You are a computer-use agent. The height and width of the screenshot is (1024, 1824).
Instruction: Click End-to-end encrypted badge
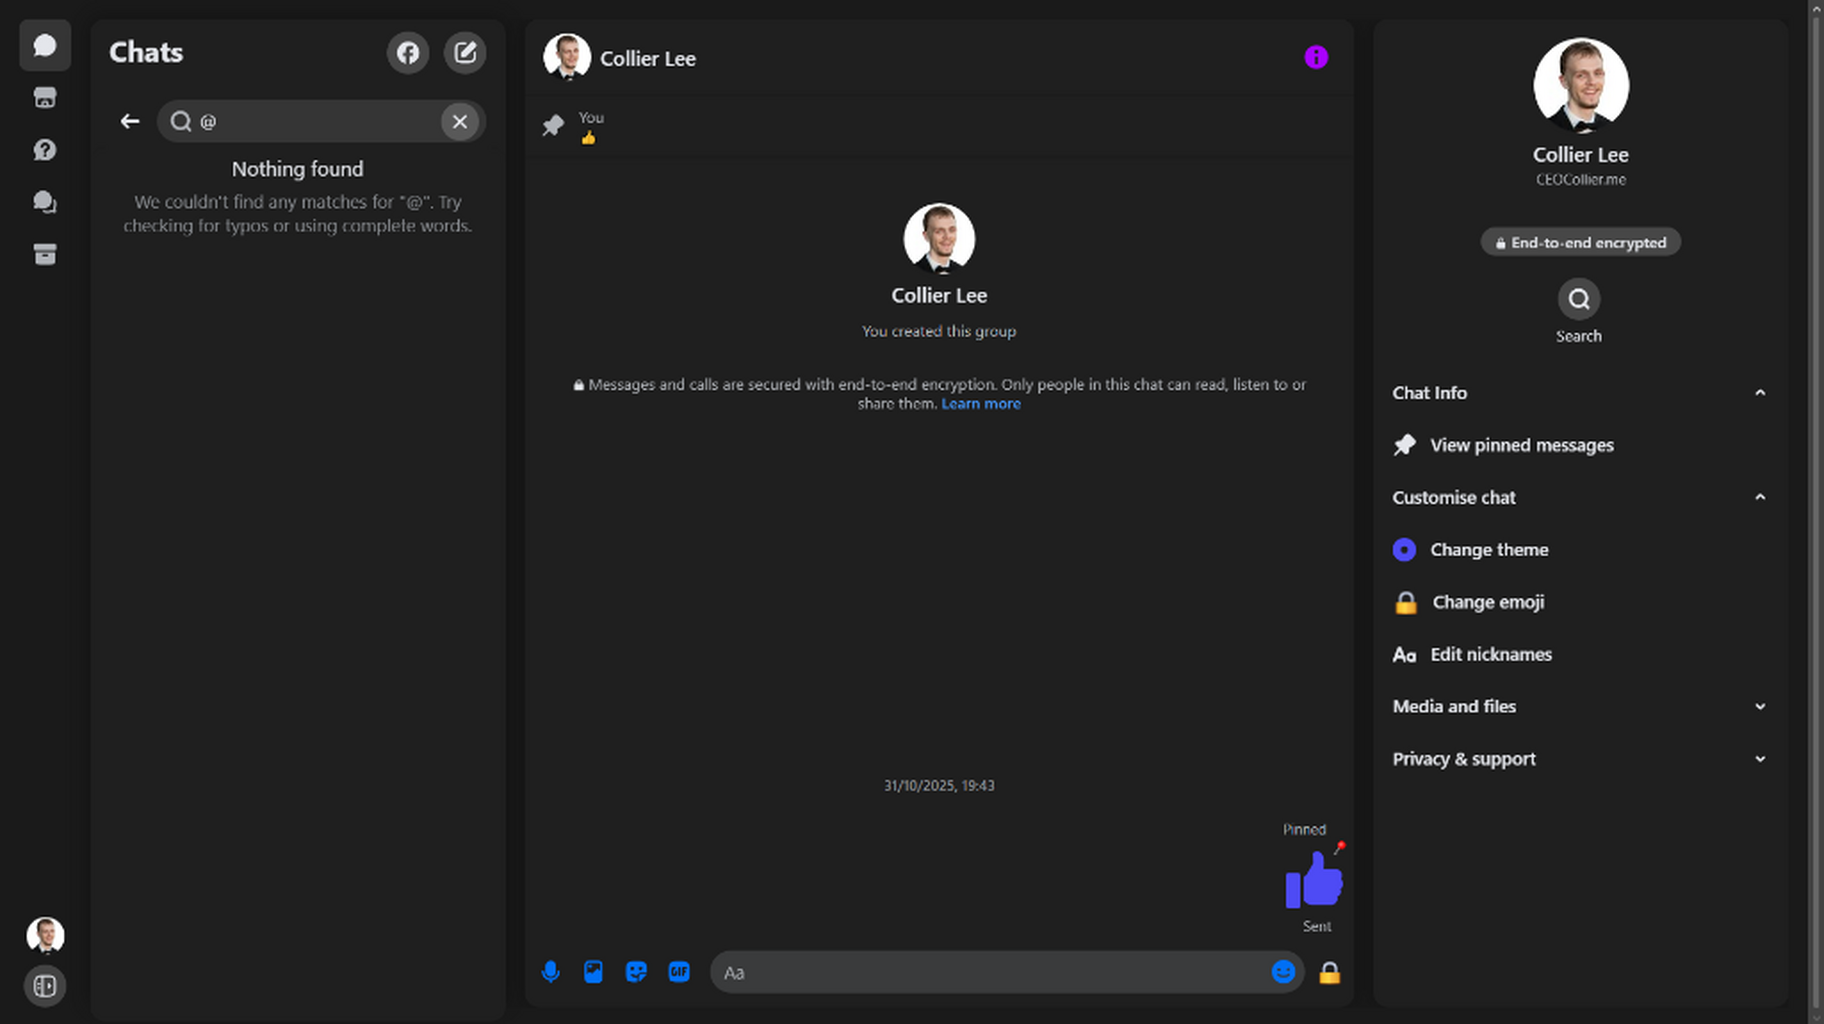(1581, 242)
